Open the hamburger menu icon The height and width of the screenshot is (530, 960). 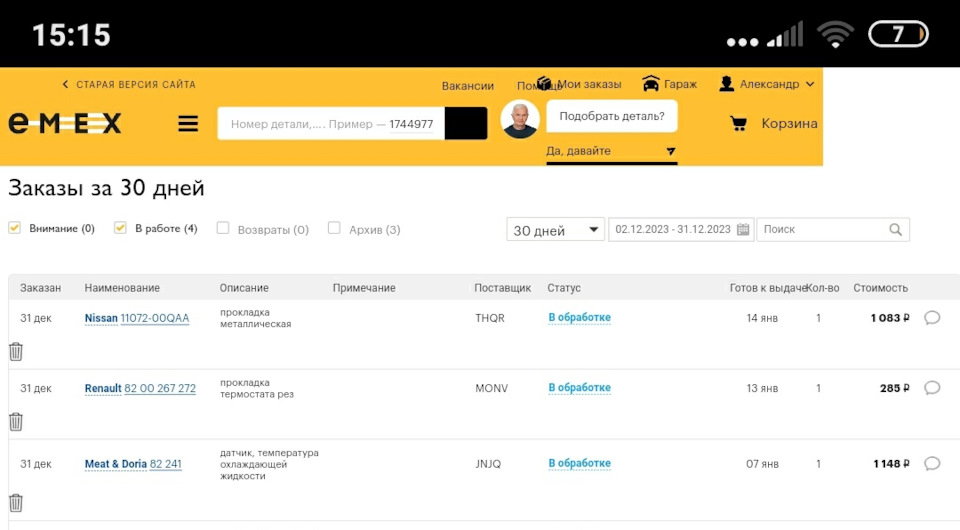(188, 124)
